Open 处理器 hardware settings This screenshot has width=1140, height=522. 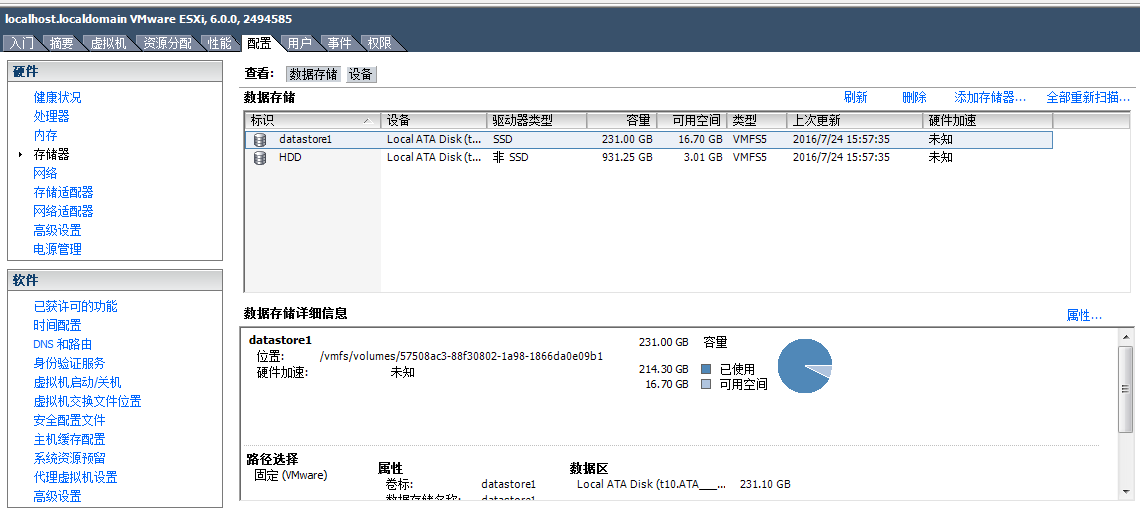click(52, 116)
